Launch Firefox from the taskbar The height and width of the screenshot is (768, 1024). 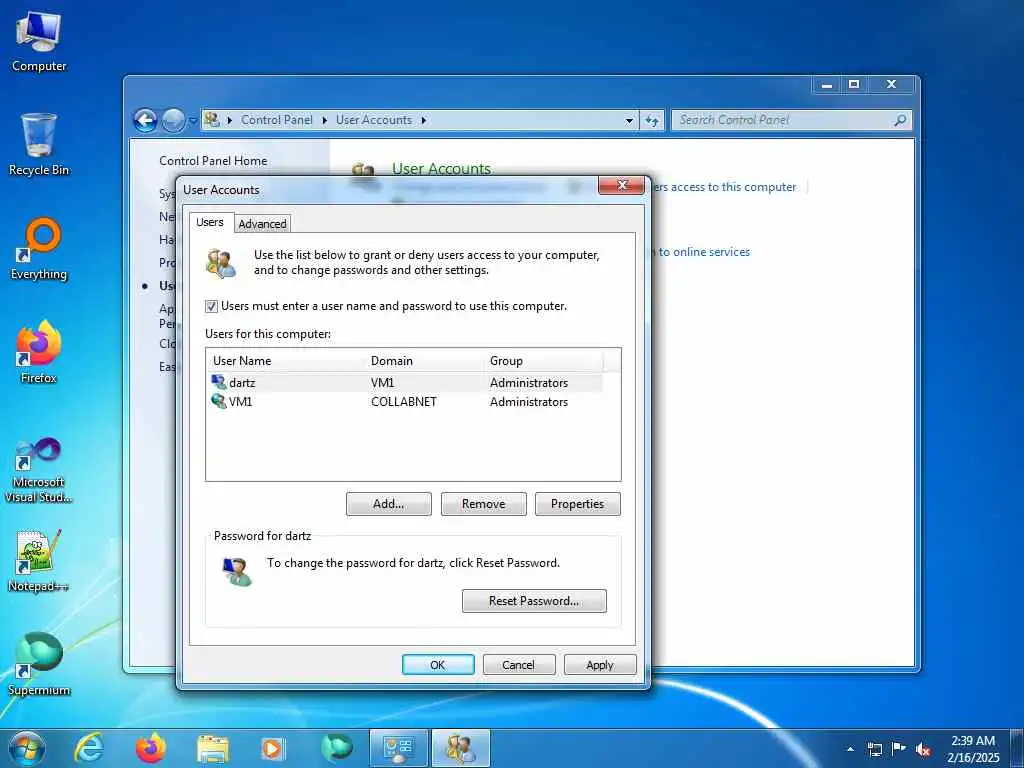click(150, 748)
